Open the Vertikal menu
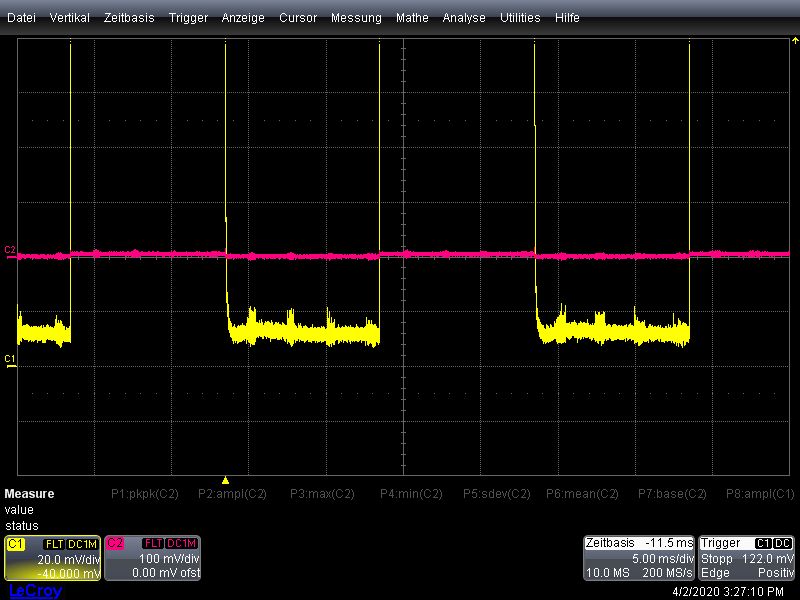 (x=69, y=18)
